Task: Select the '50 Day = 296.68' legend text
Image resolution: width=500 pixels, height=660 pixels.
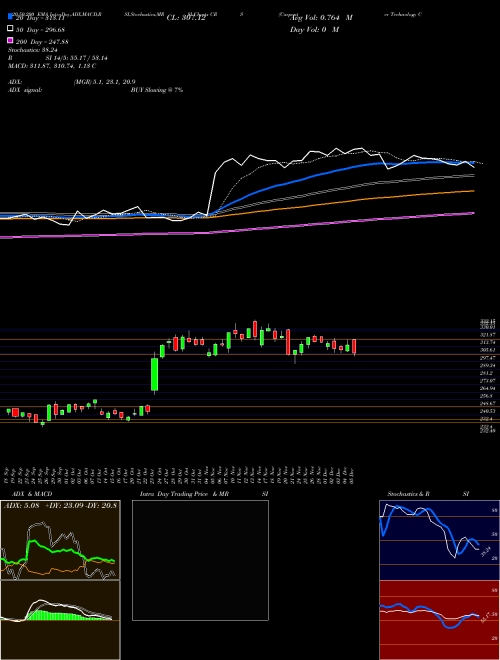Action: tap(40, 30)
